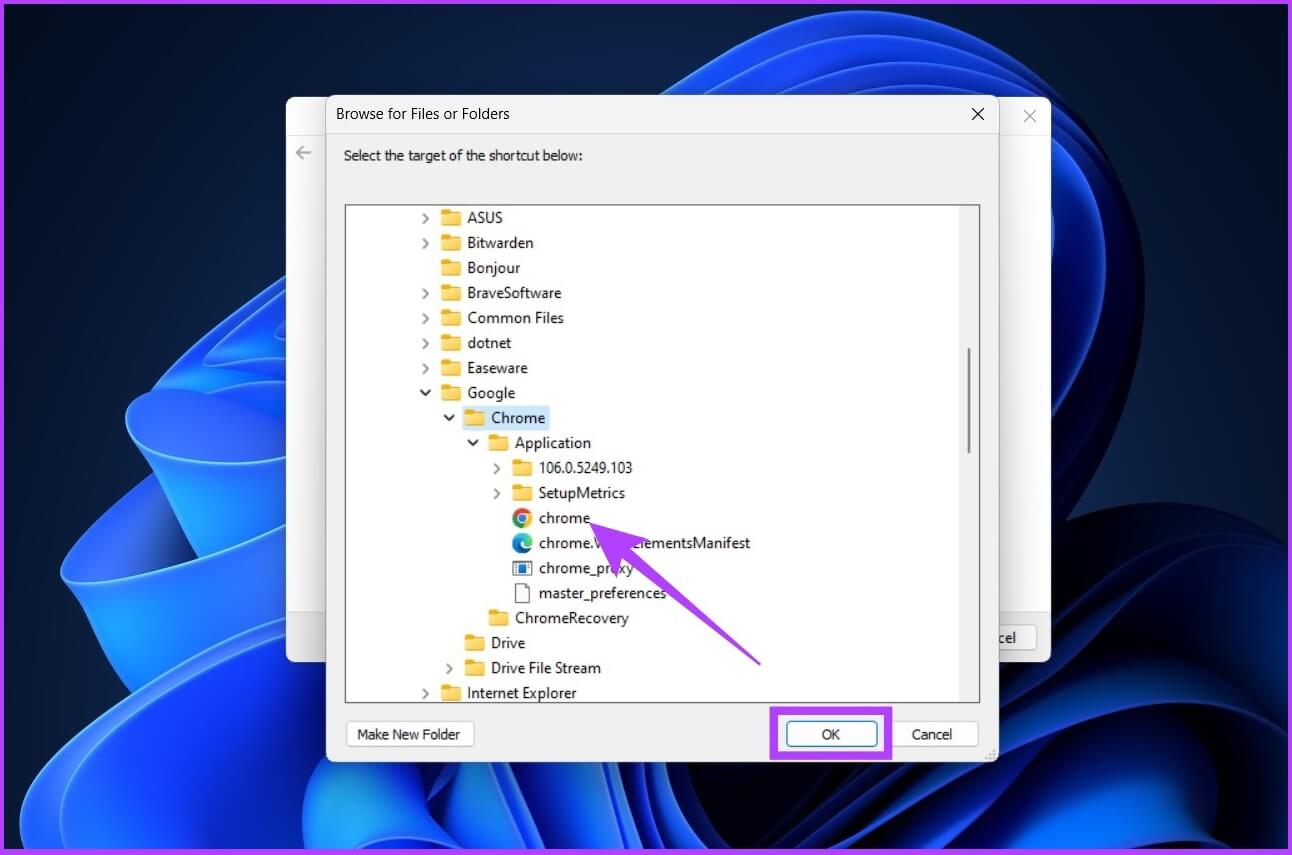This screenshot has width=1292, height=855.
Task: Click the Edge icon of VisualElementsManifest file
Action: (522, 543)
